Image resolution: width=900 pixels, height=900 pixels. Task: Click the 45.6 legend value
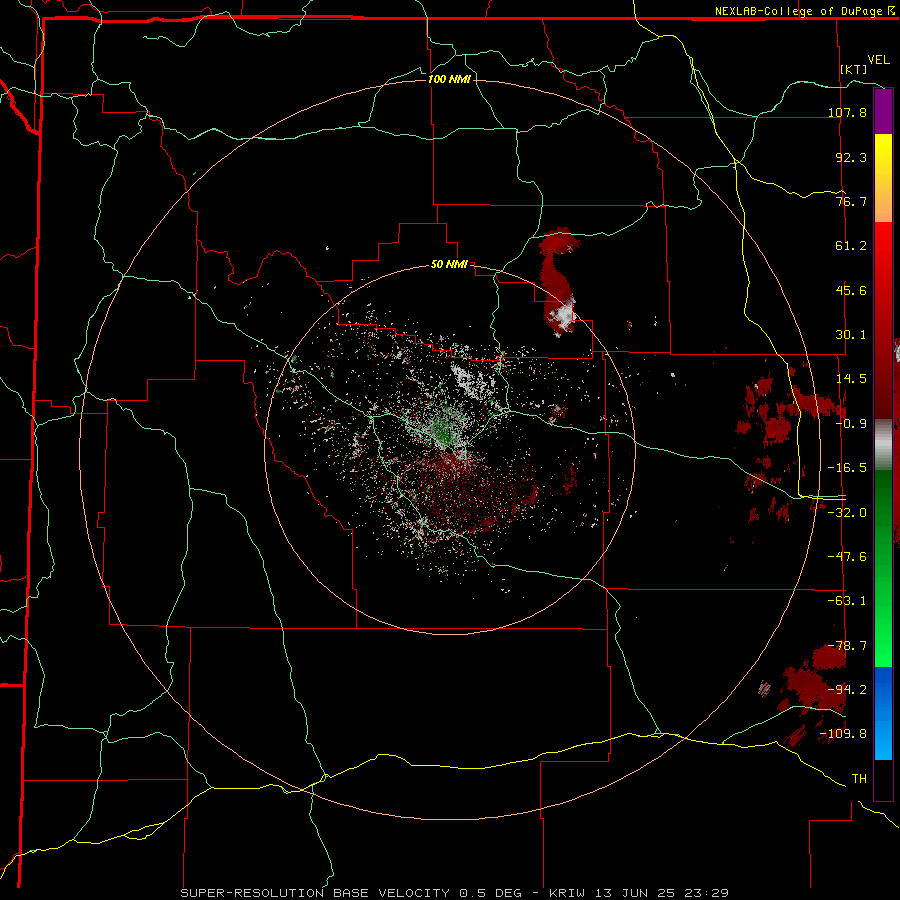coord(851,290)
